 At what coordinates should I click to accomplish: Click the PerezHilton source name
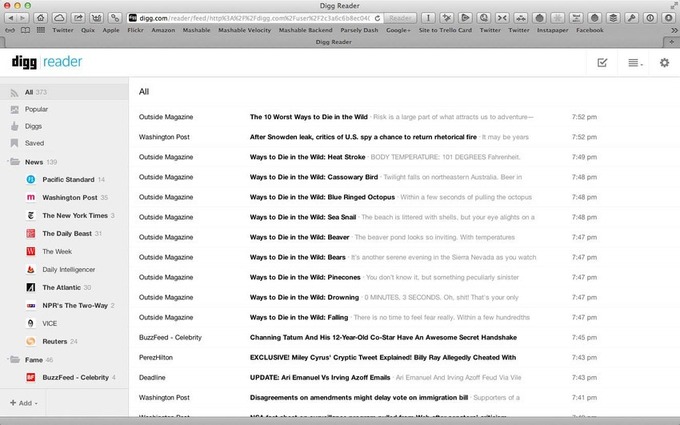[156, 357]
